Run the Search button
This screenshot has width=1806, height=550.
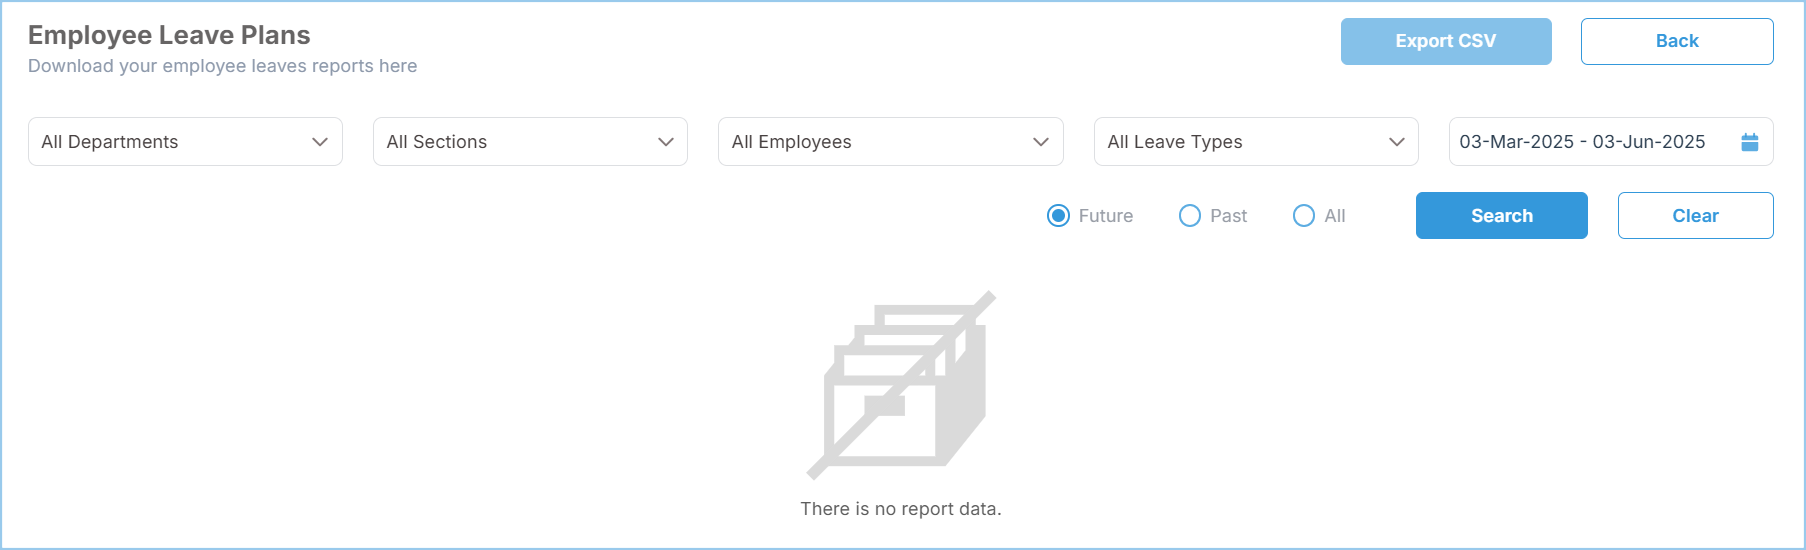[1502, 216]
